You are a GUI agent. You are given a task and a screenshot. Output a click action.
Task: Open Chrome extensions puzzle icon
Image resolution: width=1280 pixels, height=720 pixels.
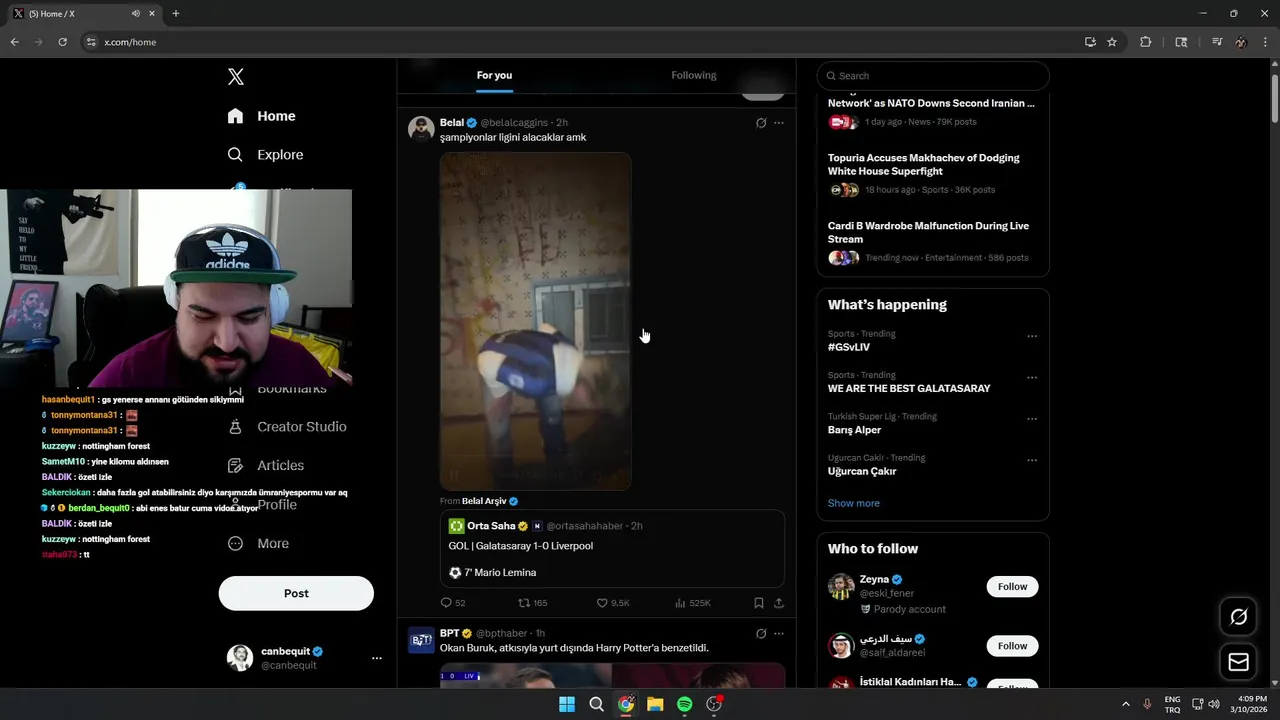(1146, 42)
